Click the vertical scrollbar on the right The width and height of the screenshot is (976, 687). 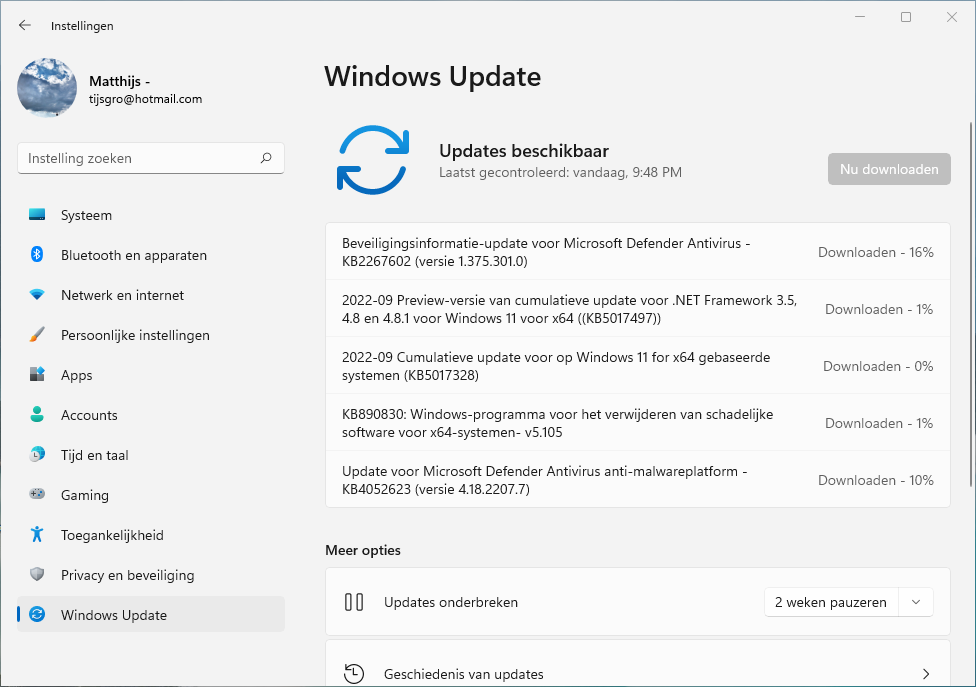coord(970,300)
